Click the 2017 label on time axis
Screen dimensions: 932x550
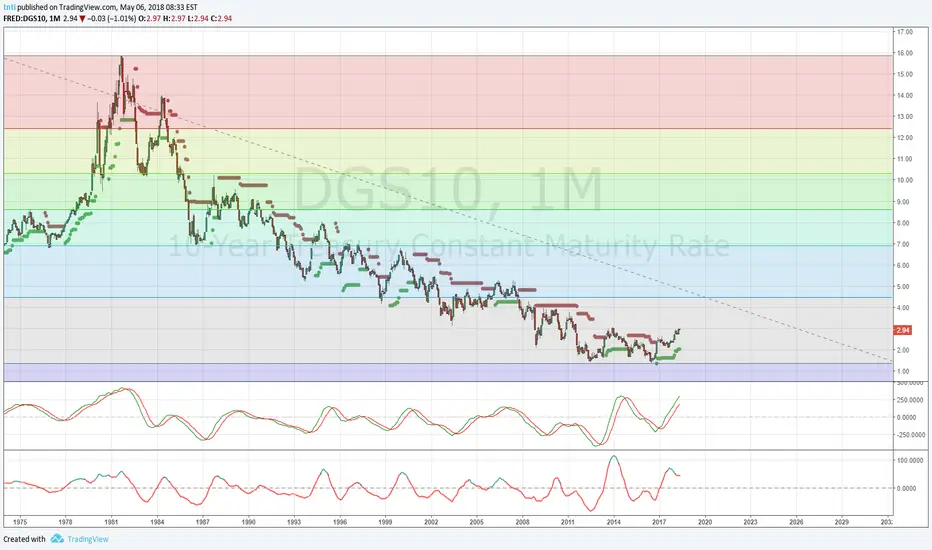tap(659, 522)
